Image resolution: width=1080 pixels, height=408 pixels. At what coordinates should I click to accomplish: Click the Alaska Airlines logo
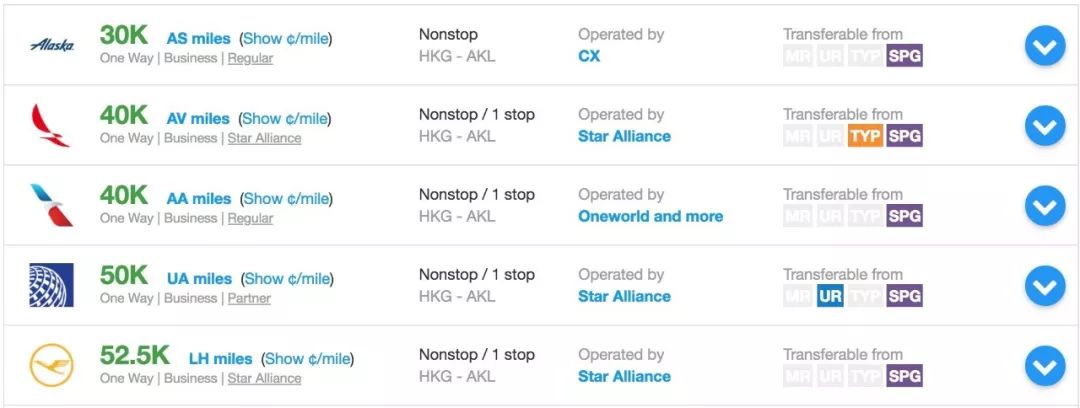pos(52,45)
